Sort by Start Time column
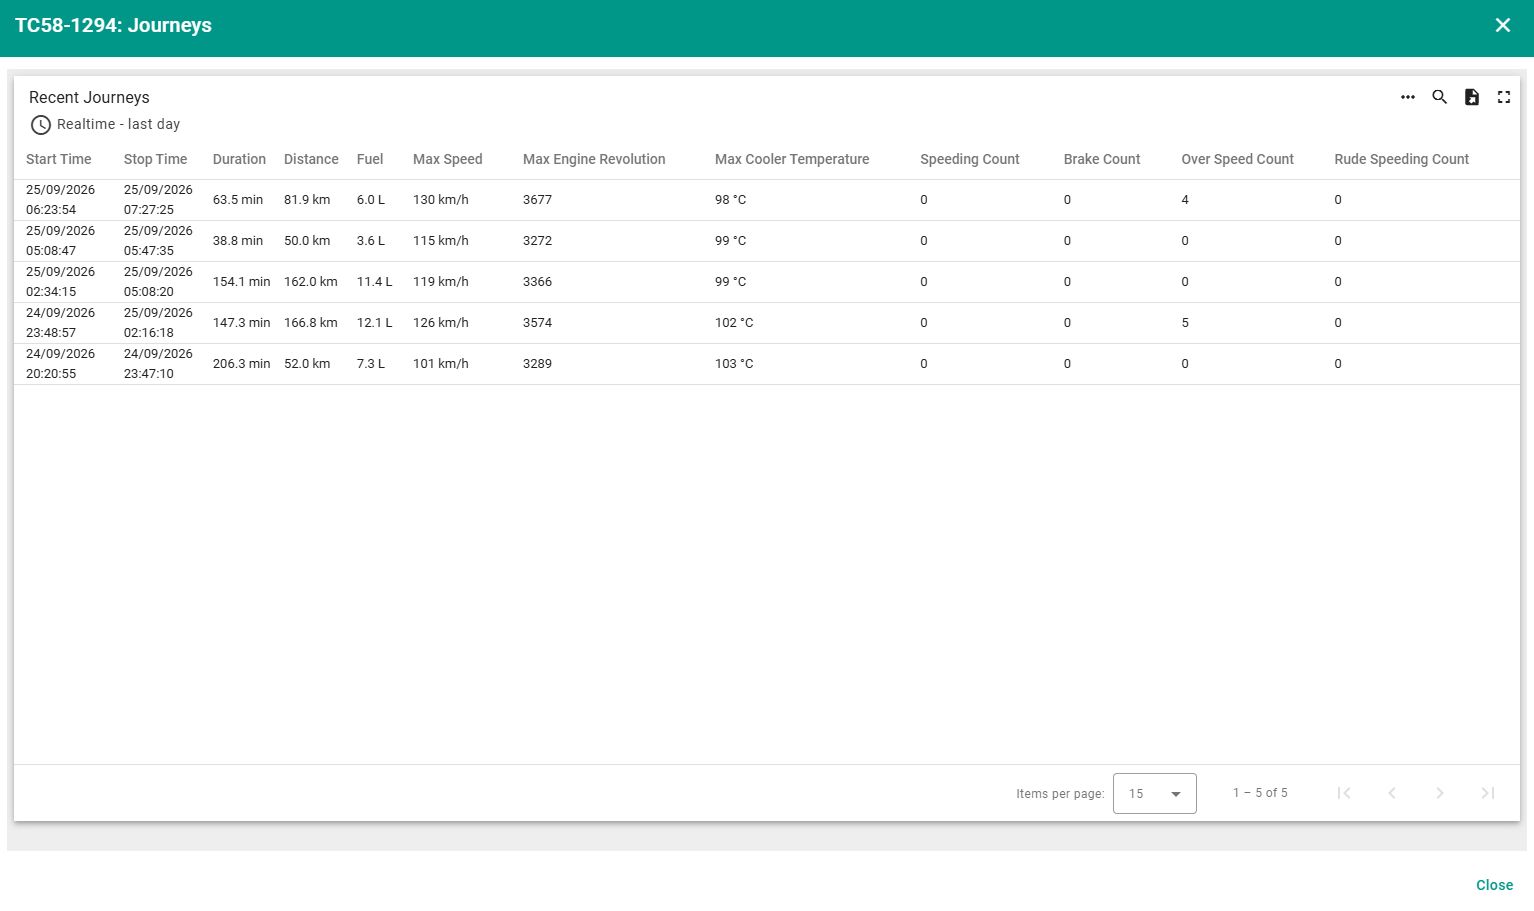The image size is (1534, 911). (x=59, y=159)
